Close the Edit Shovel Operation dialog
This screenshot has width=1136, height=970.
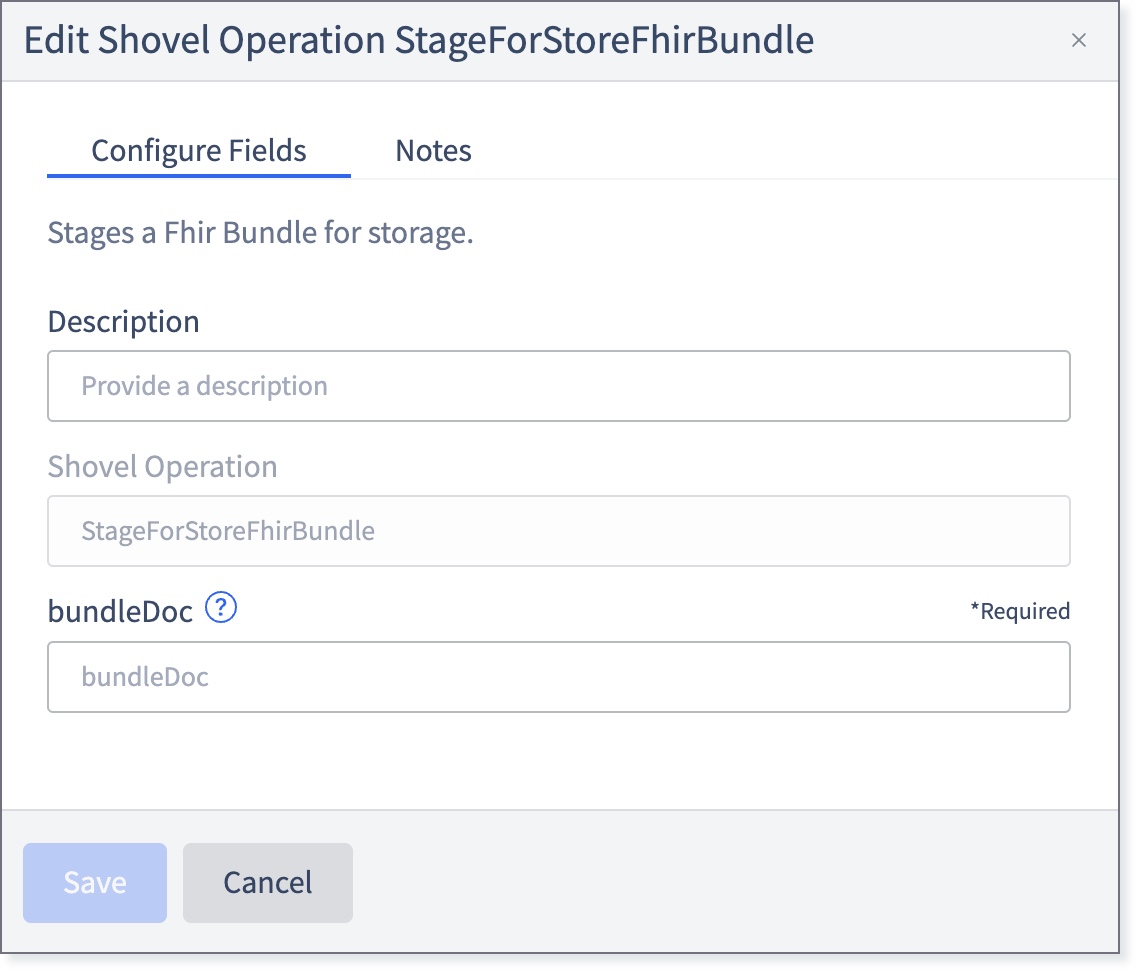tap(1078, 41)
